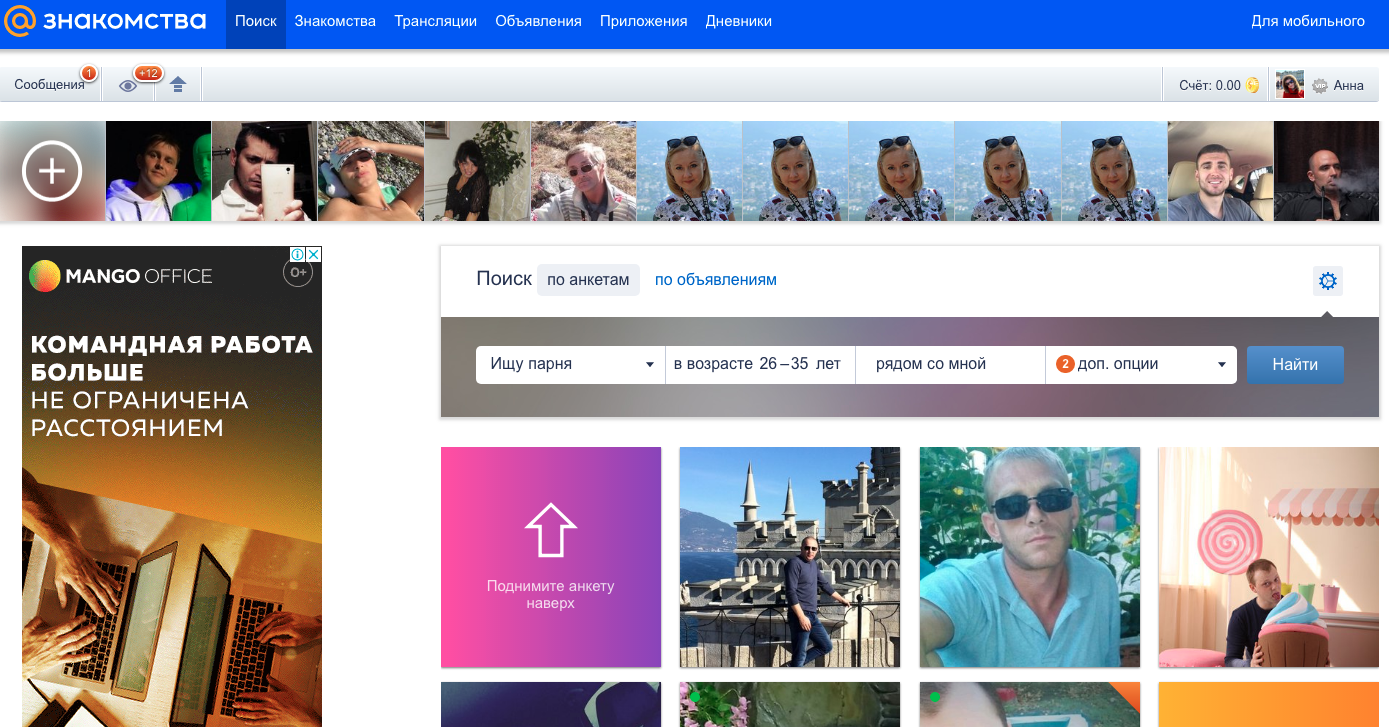Open the Знакомства logo home link

tap(105, 21)
